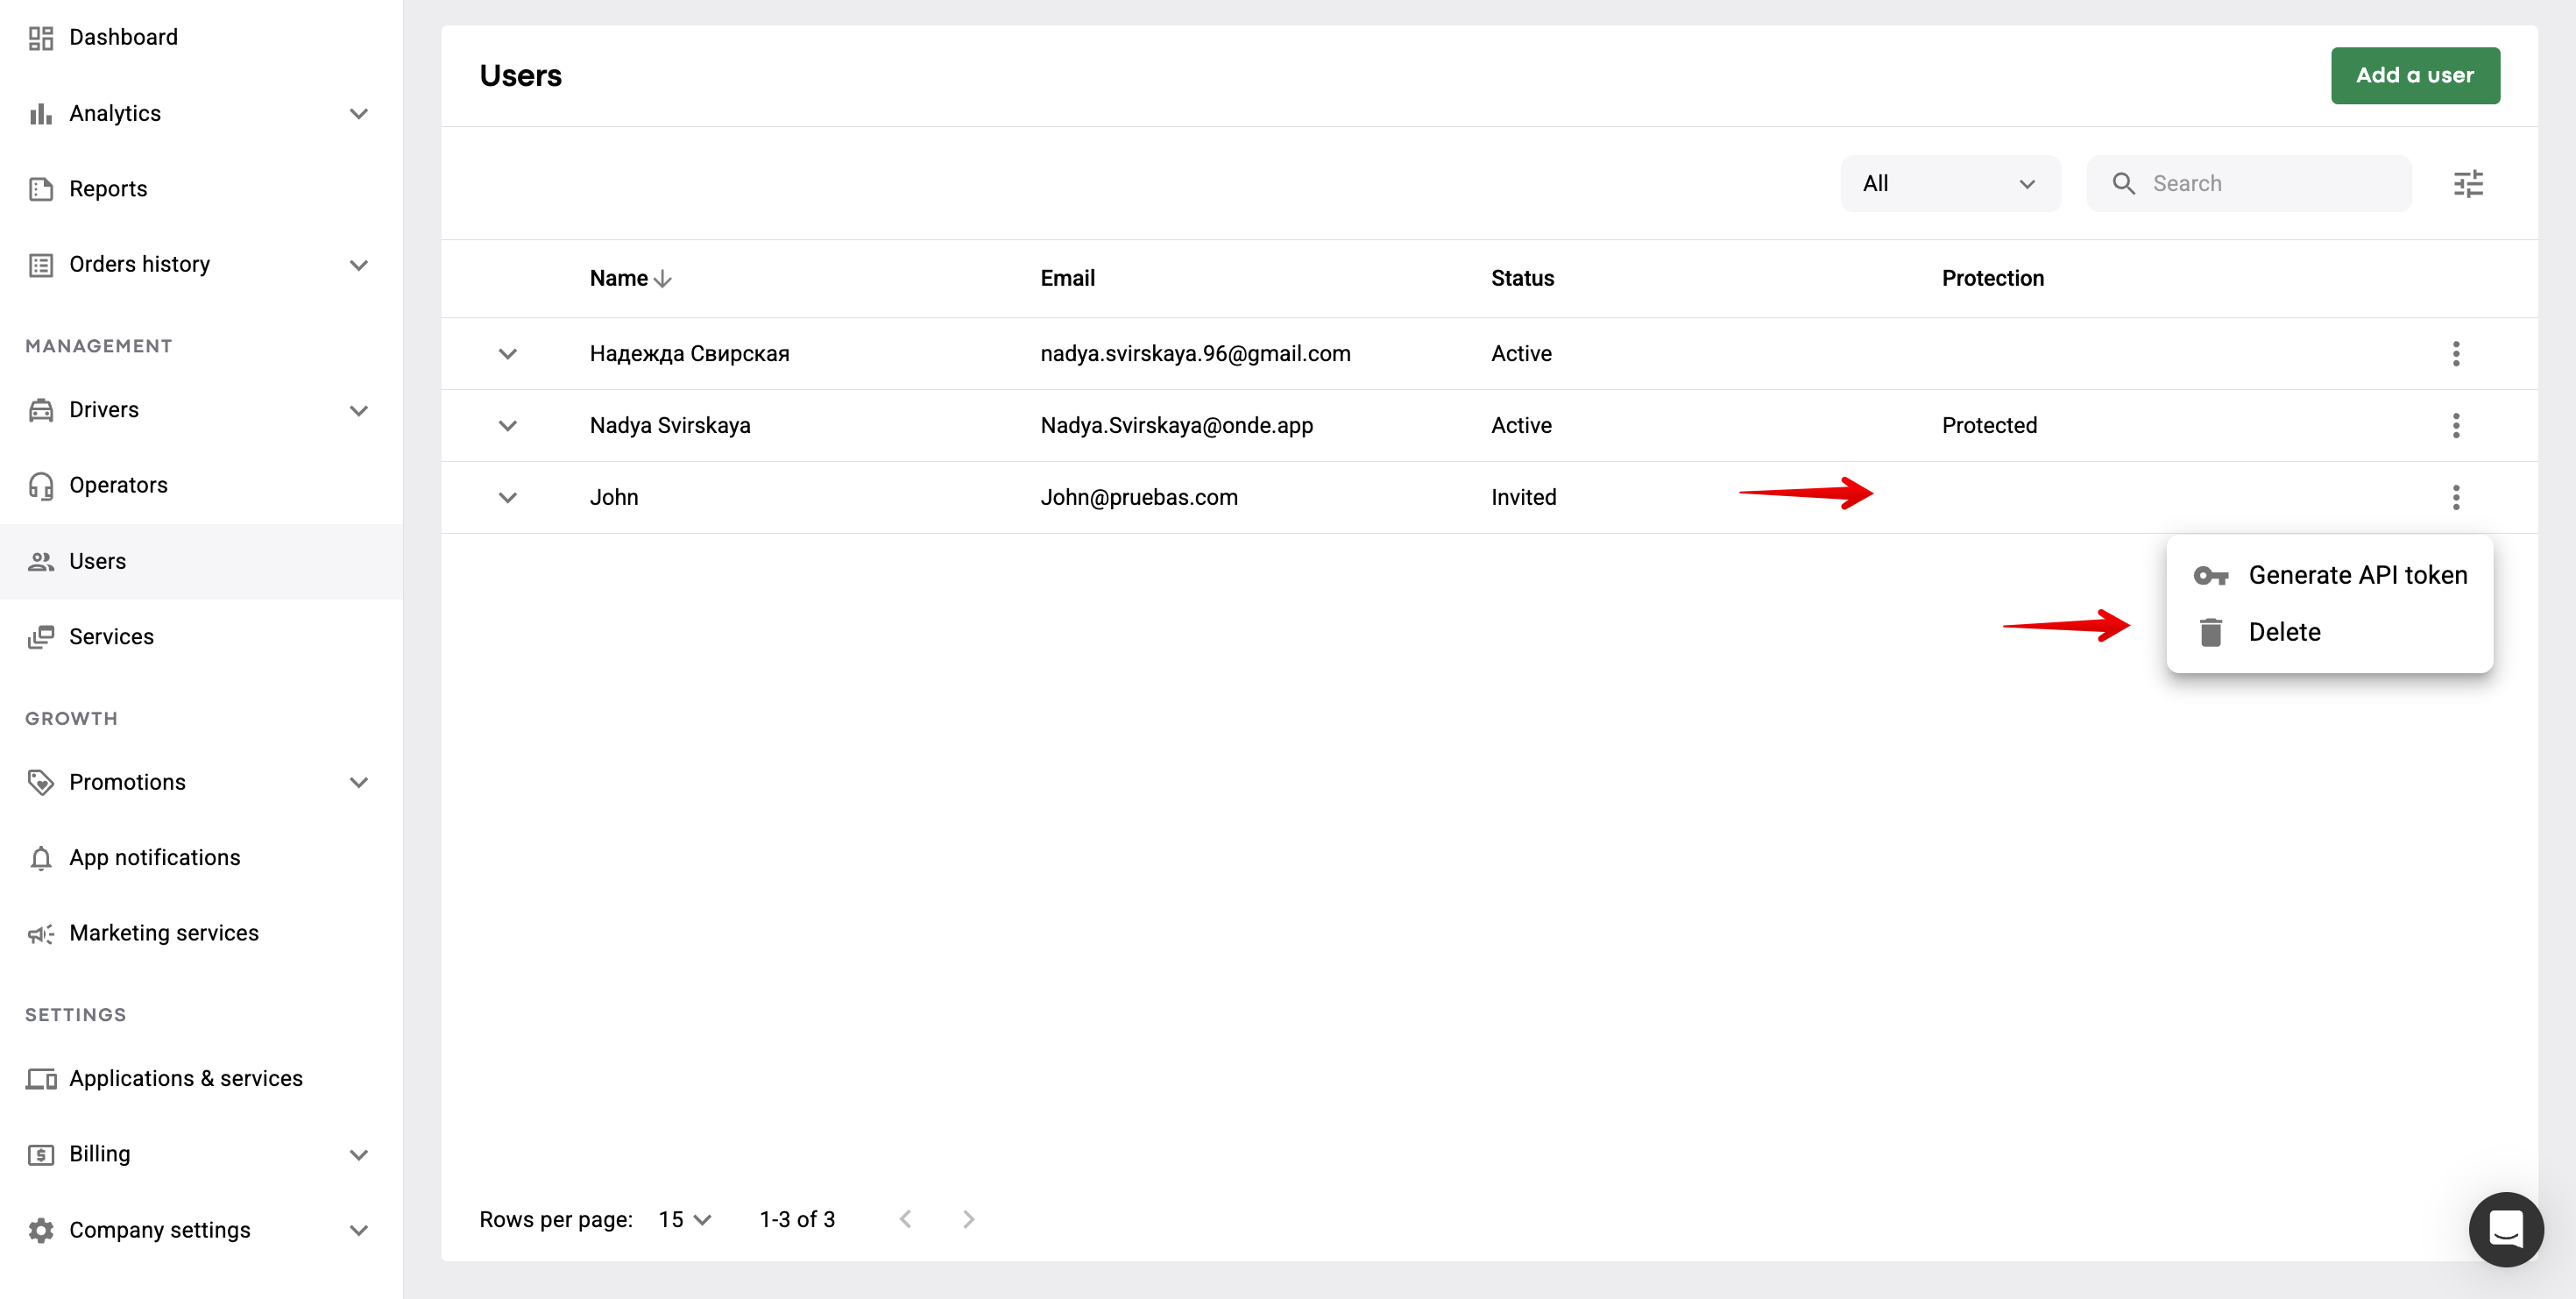Expand the Nadya Svirskaya row details
Screen dimensions: 2576x1299
(508, 425)
